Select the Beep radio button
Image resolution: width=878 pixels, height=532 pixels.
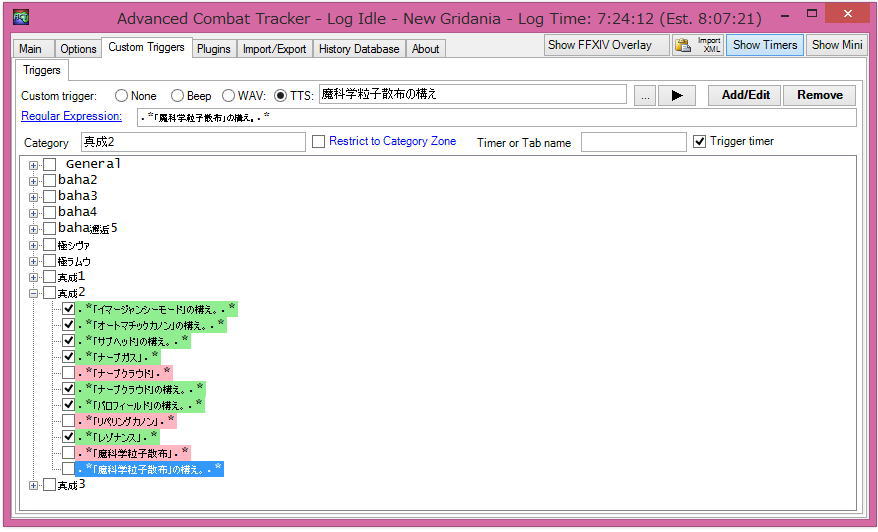177,96
